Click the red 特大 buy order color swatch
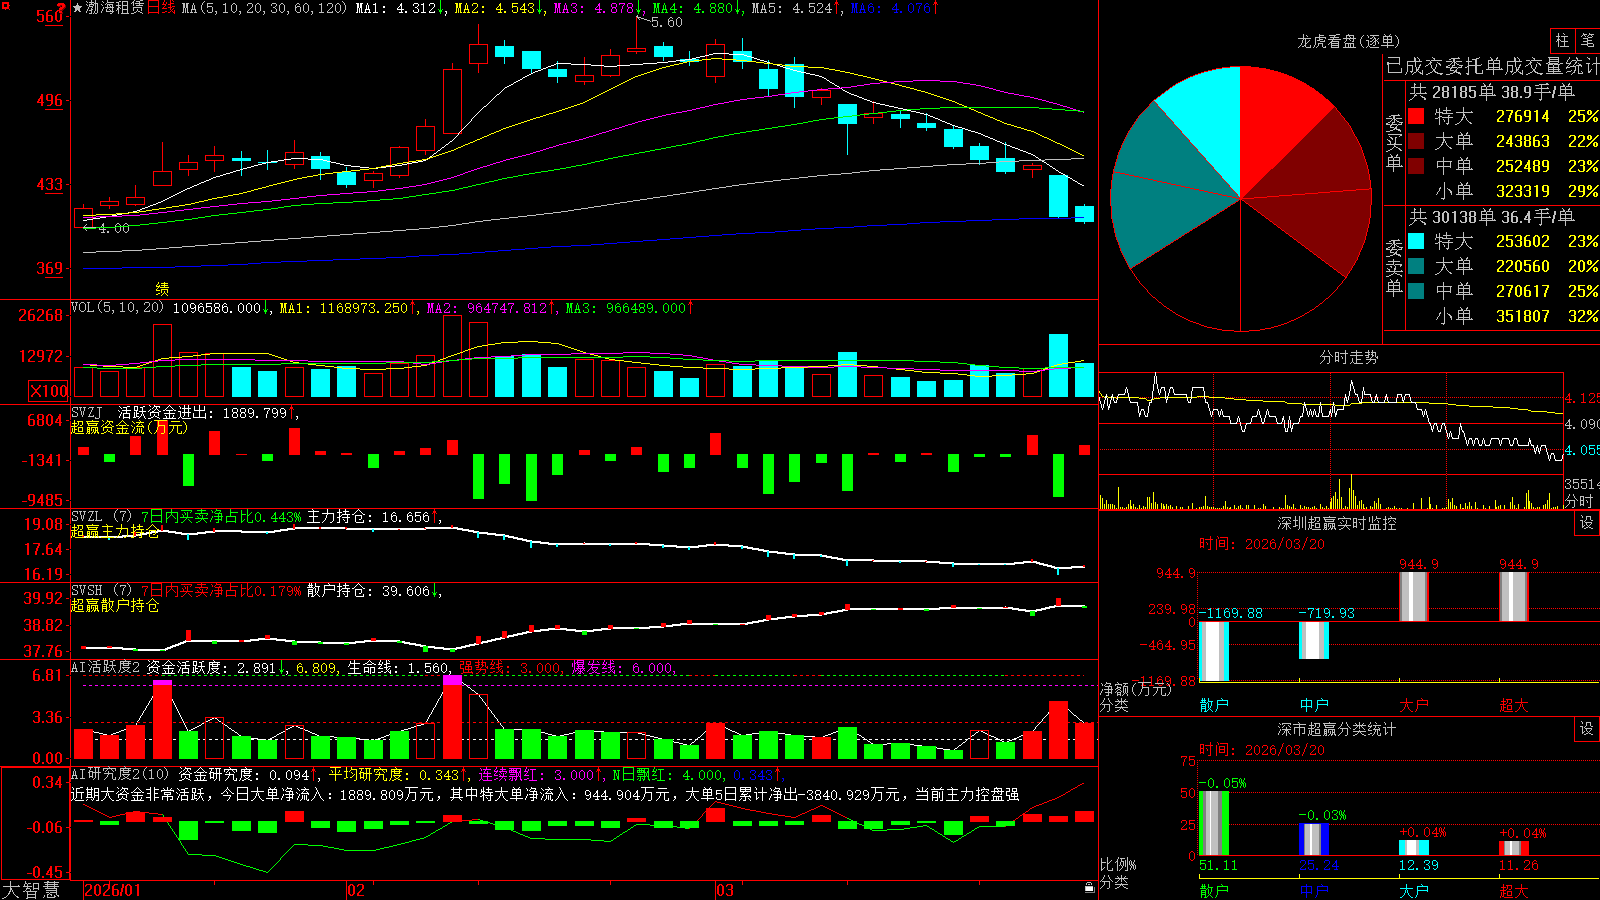Image resolution: width=1600 pixels, height=900 pixels. [x=1416, y=116]
